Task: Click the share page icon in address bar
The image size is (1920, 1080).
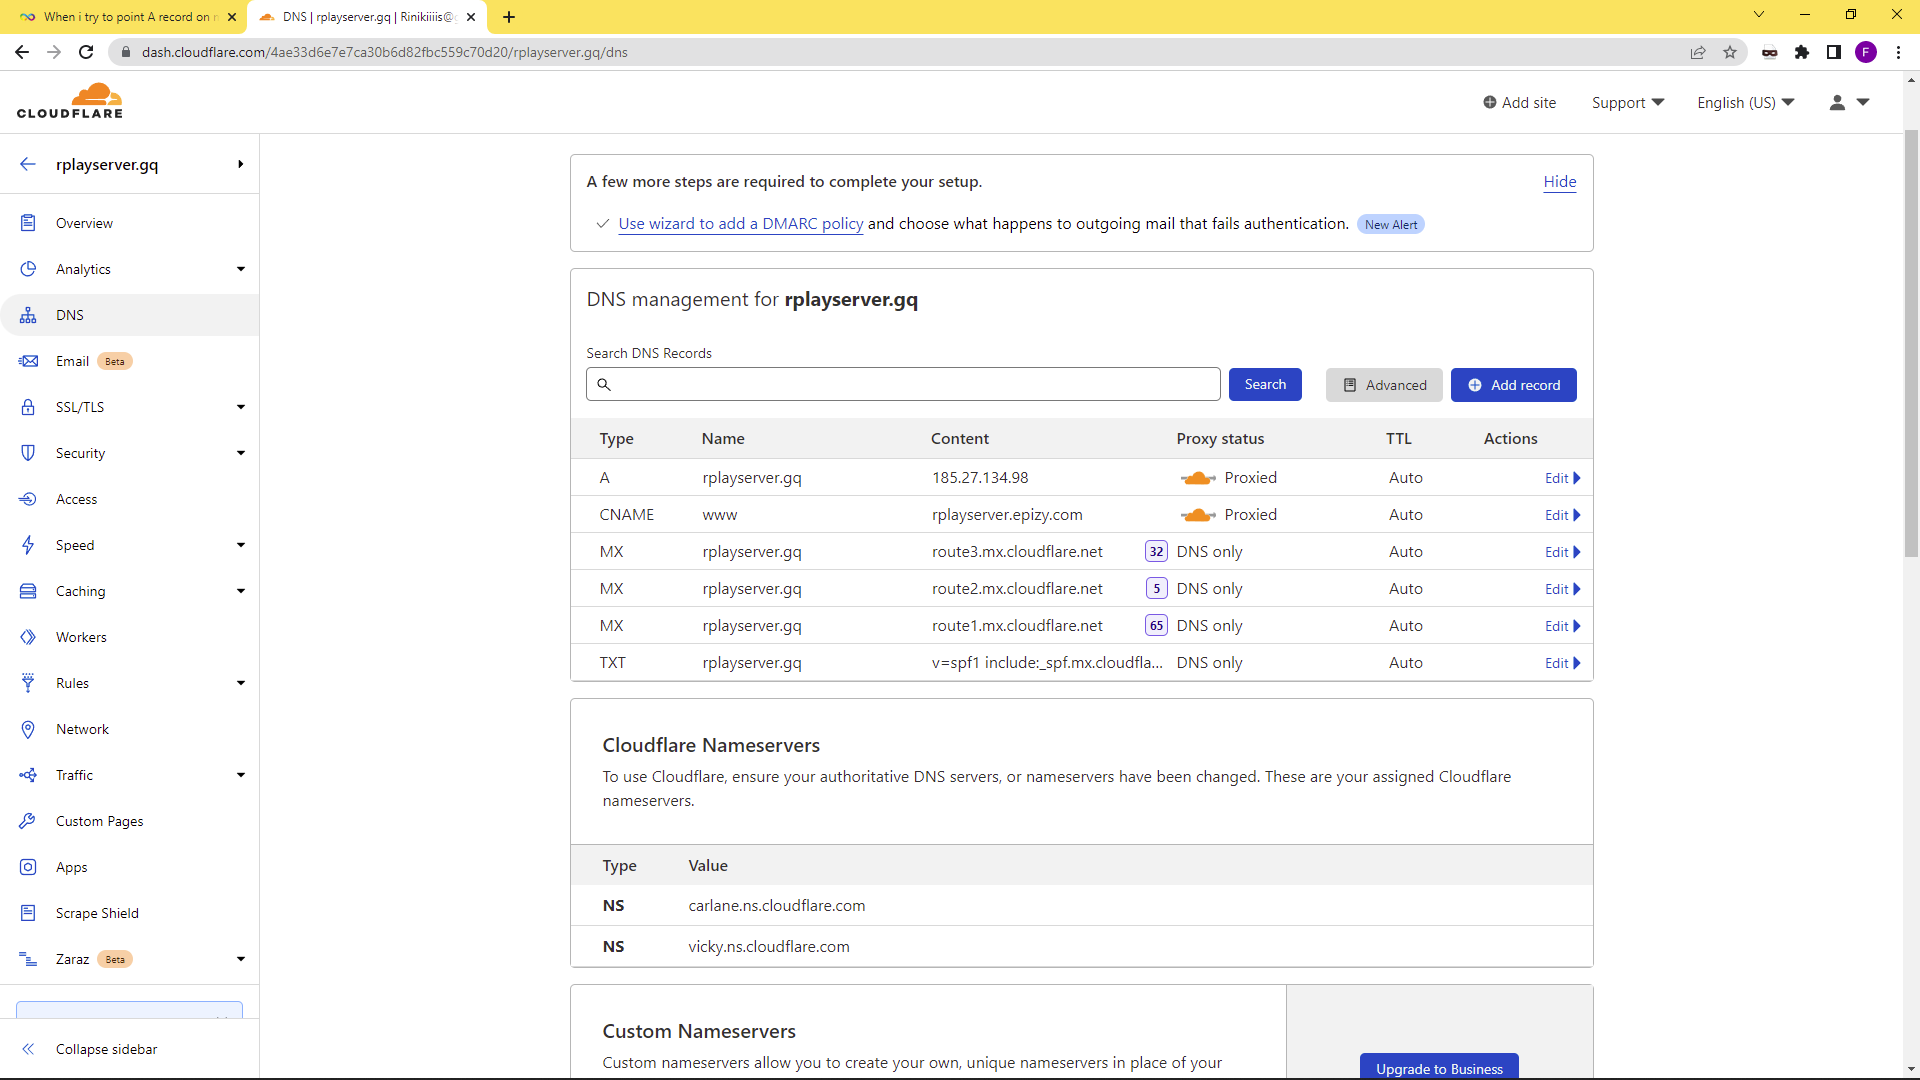Action: tap(1698, 52)
